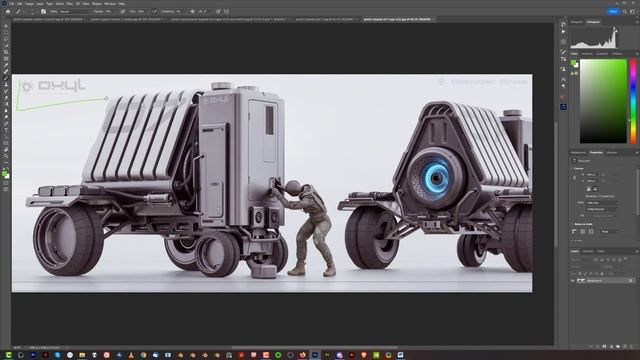Switch to the Channels tab
The width and height of the screenshot is (640, 360).
point(588,251)
